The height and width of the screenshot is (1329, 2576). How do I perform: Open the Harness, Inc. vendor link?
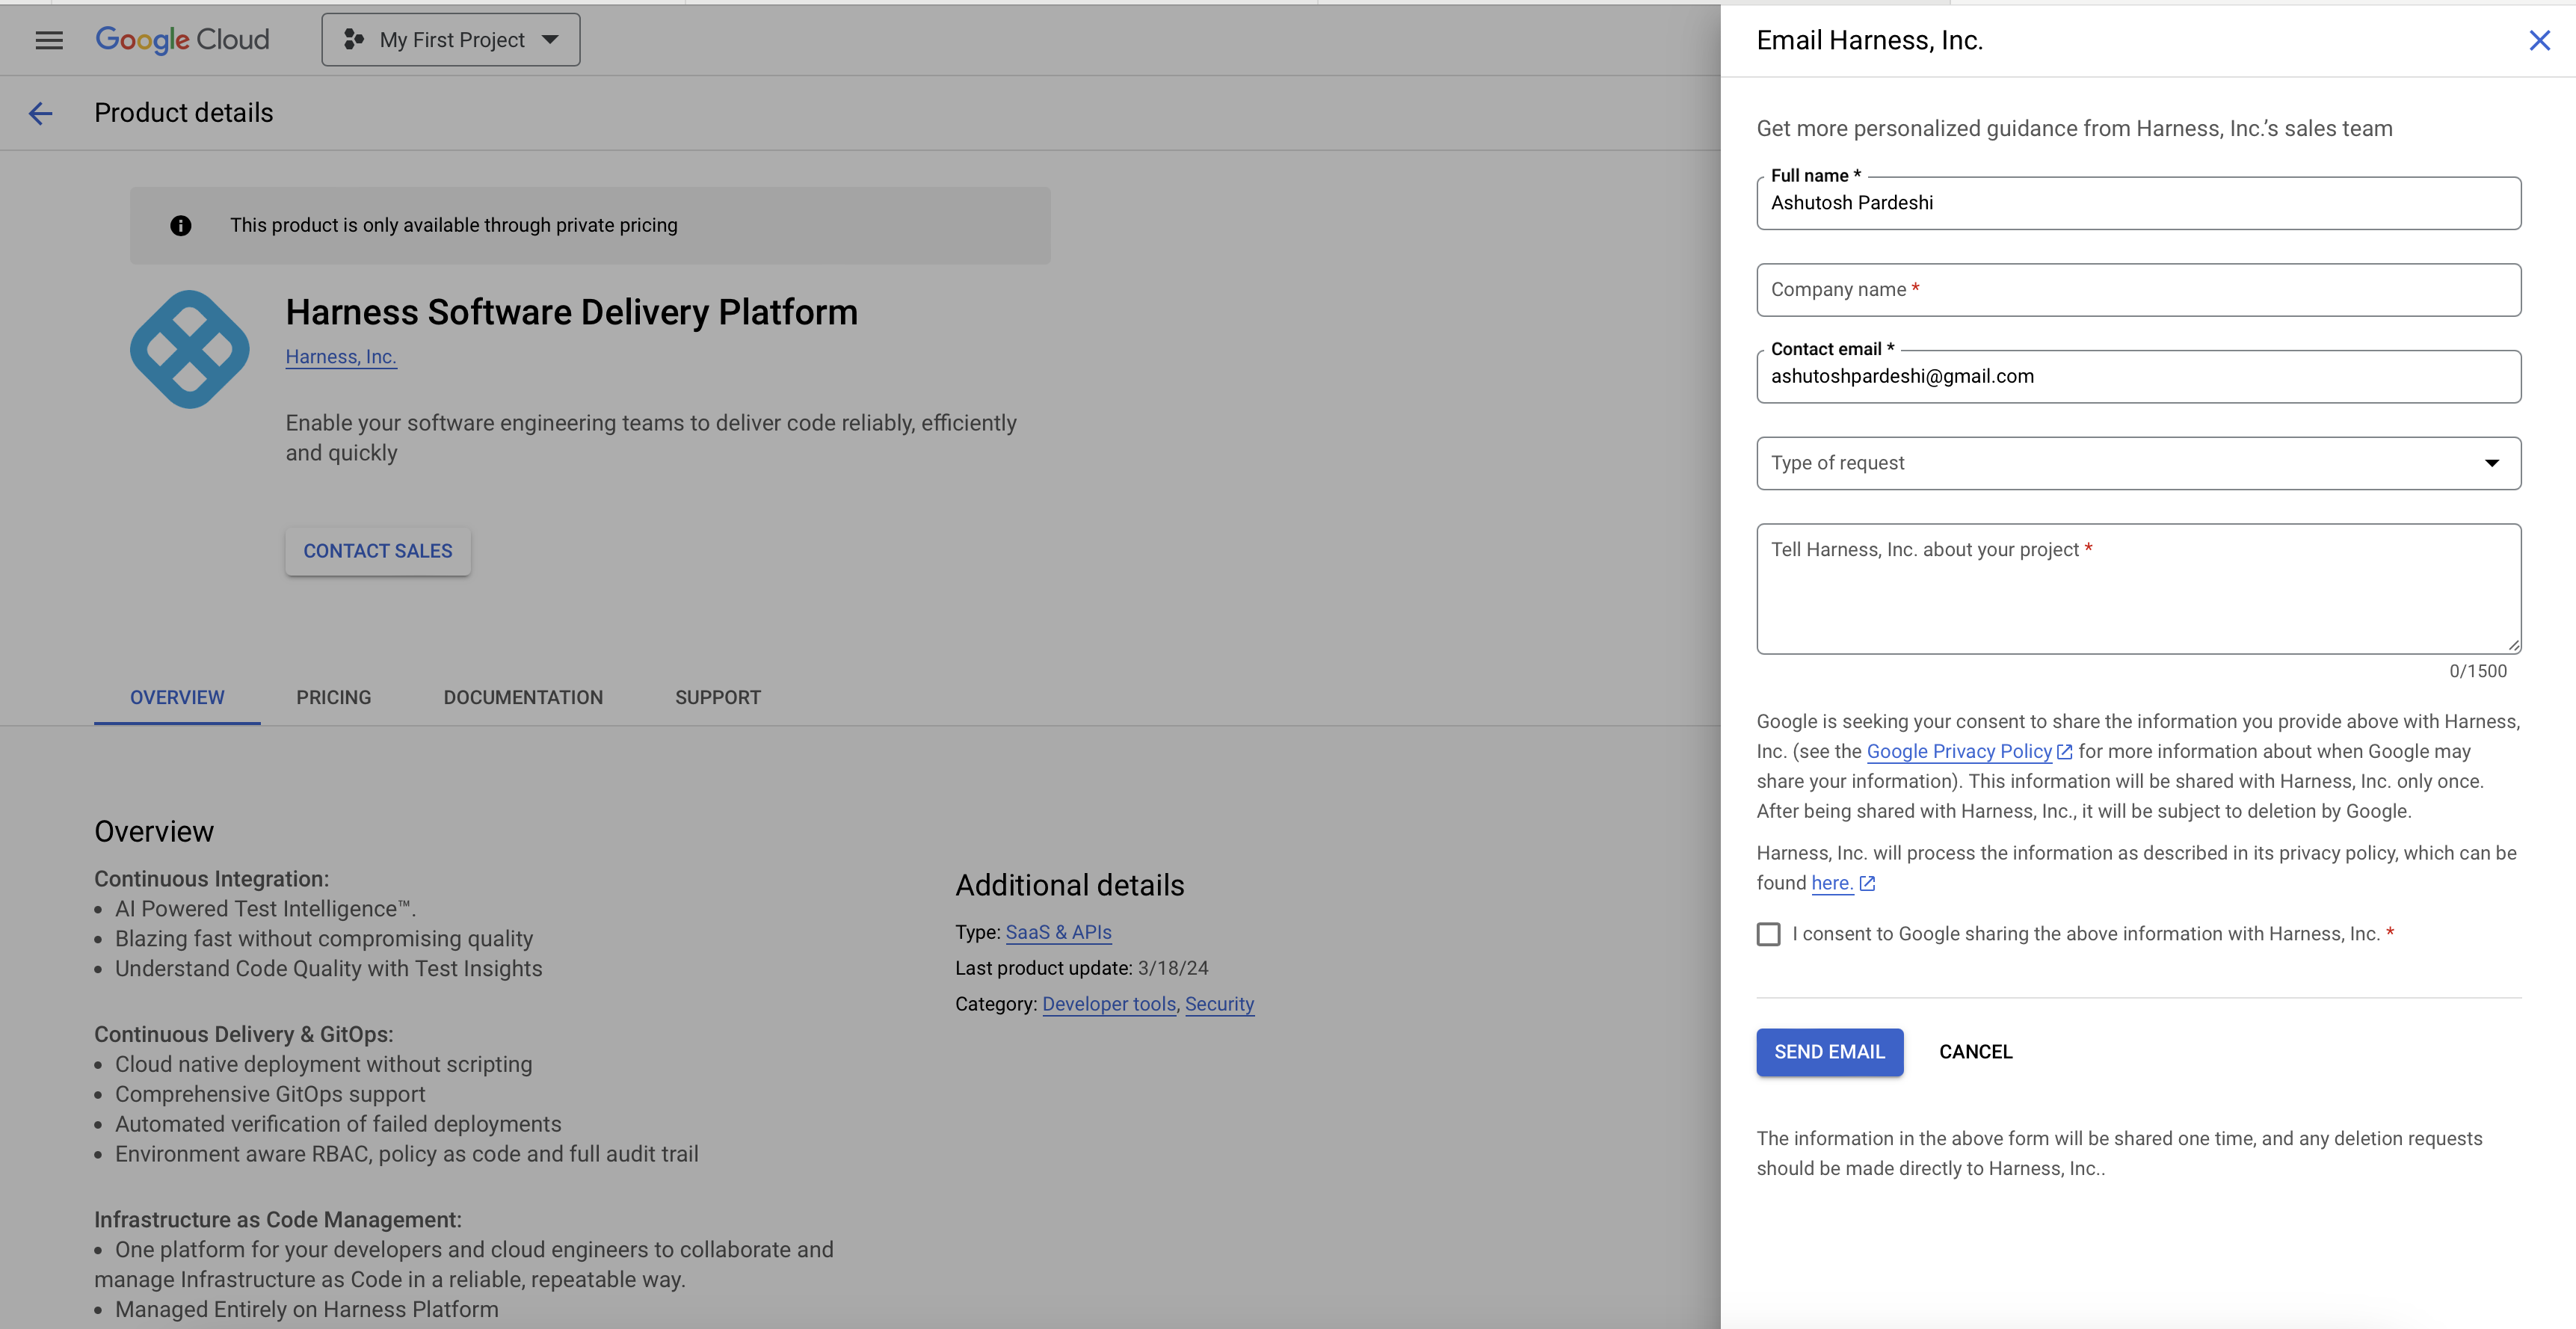[340, 357]
